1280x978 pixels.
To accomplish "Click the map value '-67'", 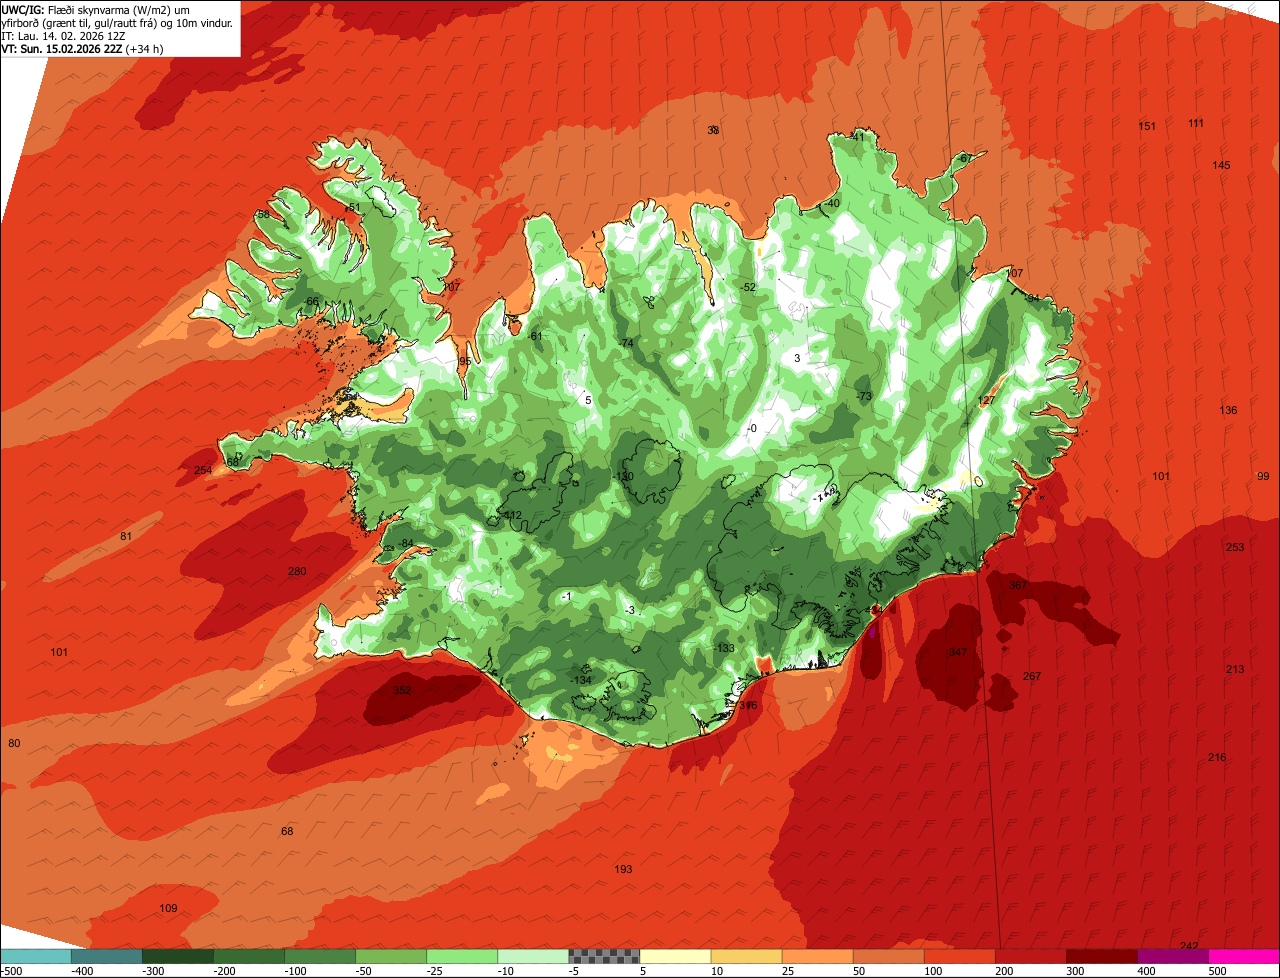I will (963, 158).
